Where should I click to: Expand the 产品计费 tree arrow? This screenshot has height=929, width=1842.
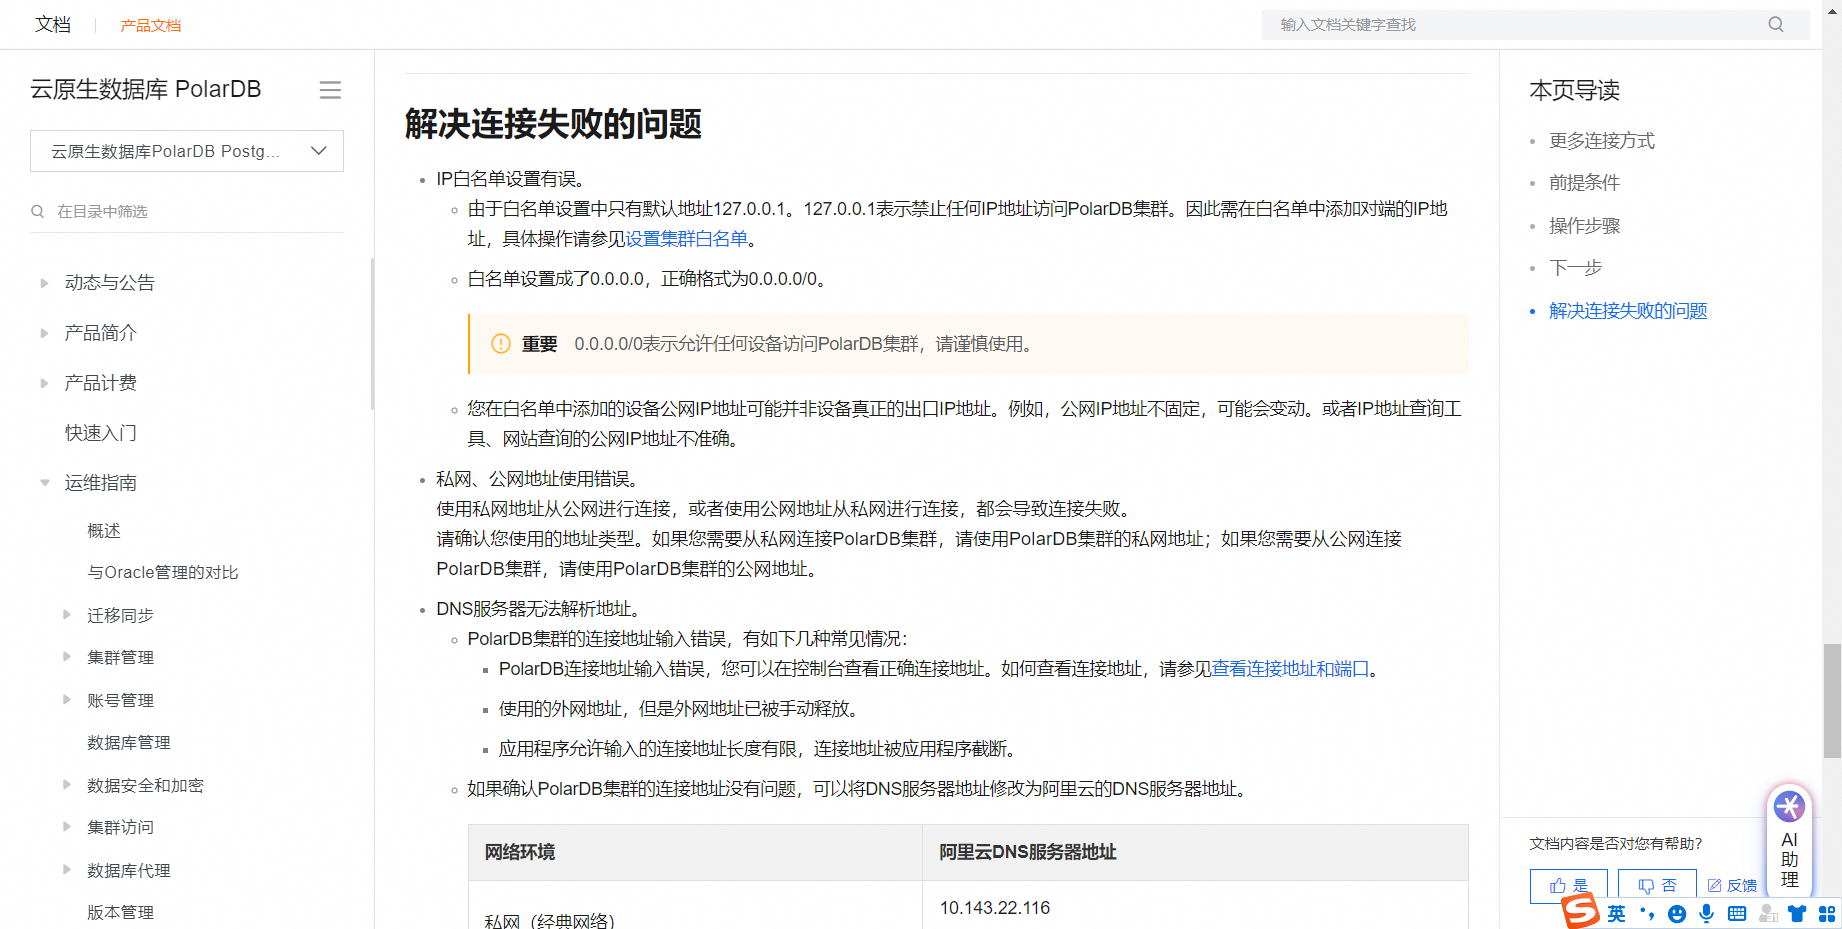pos(44,383)
